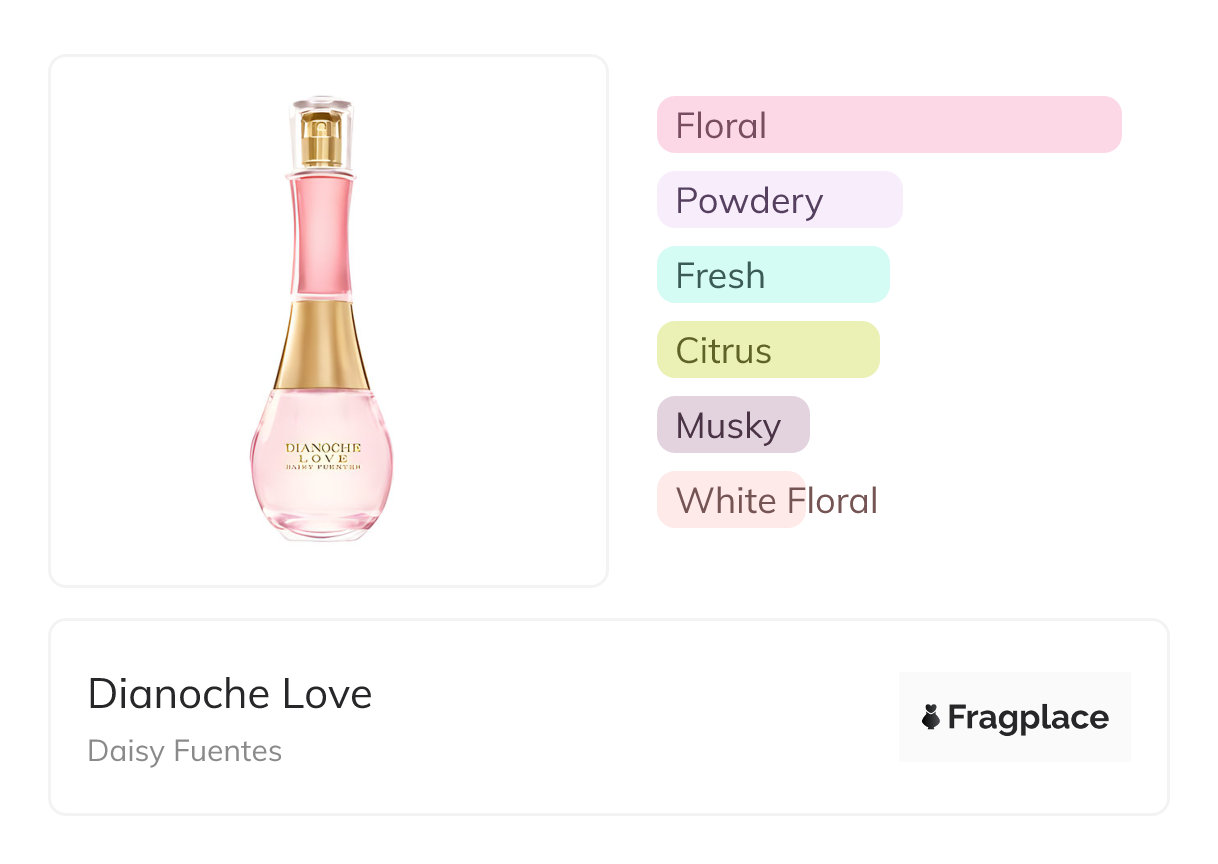
Task: Click the word Floral in the top bar
Action: (721, 126)
